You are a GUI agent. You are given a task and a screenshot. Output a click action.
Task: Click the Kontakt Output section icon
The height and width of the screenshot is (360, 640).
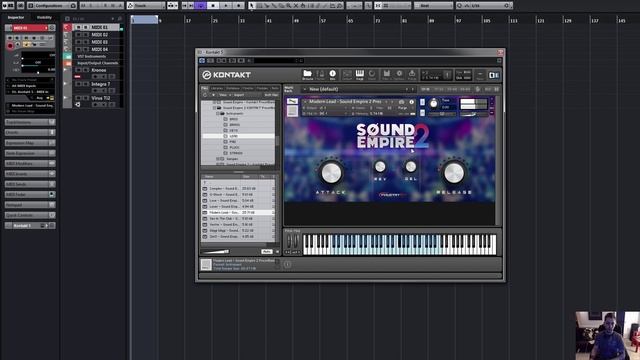click(347, 74)
